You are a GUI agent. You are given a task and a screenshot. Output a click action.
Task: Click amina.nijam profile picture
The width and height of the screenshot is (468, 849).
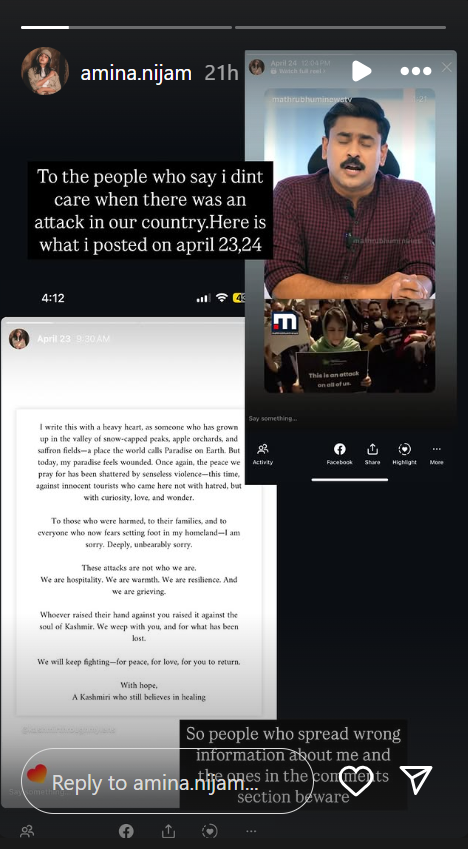coord(45,71)
